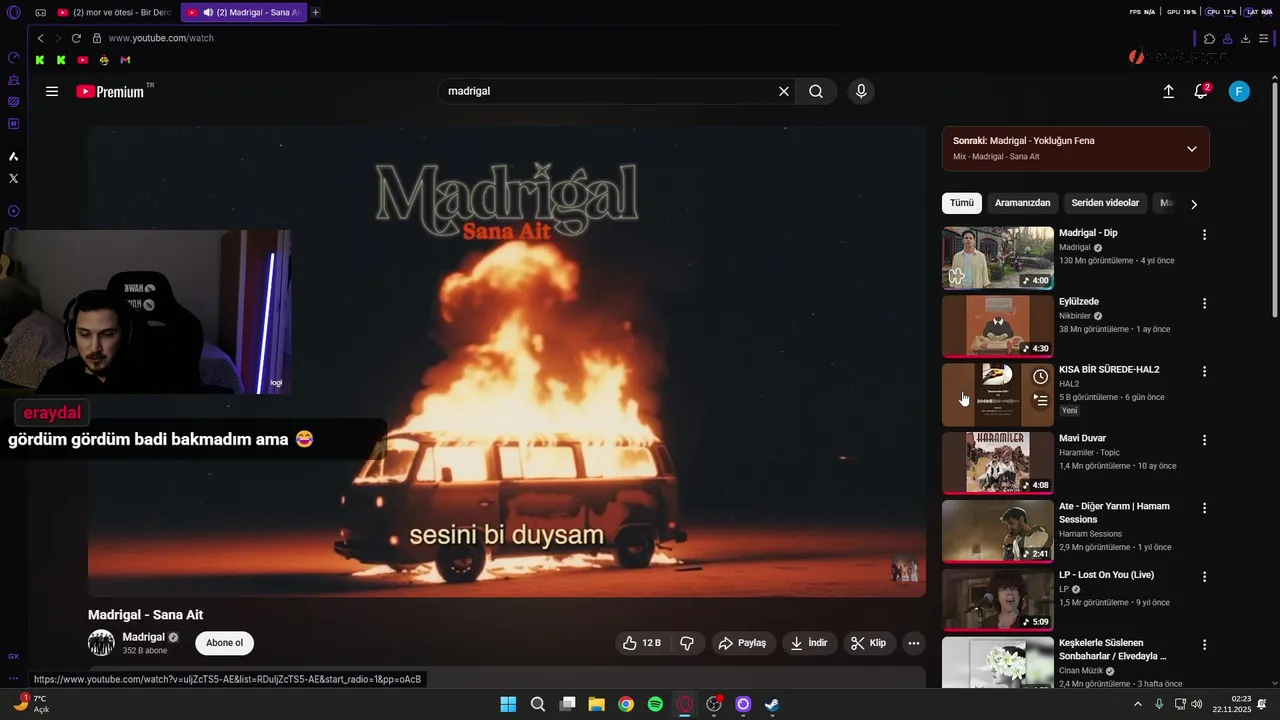Open Chrome from the taskbar
The image size is (1280, 720).
626,704
